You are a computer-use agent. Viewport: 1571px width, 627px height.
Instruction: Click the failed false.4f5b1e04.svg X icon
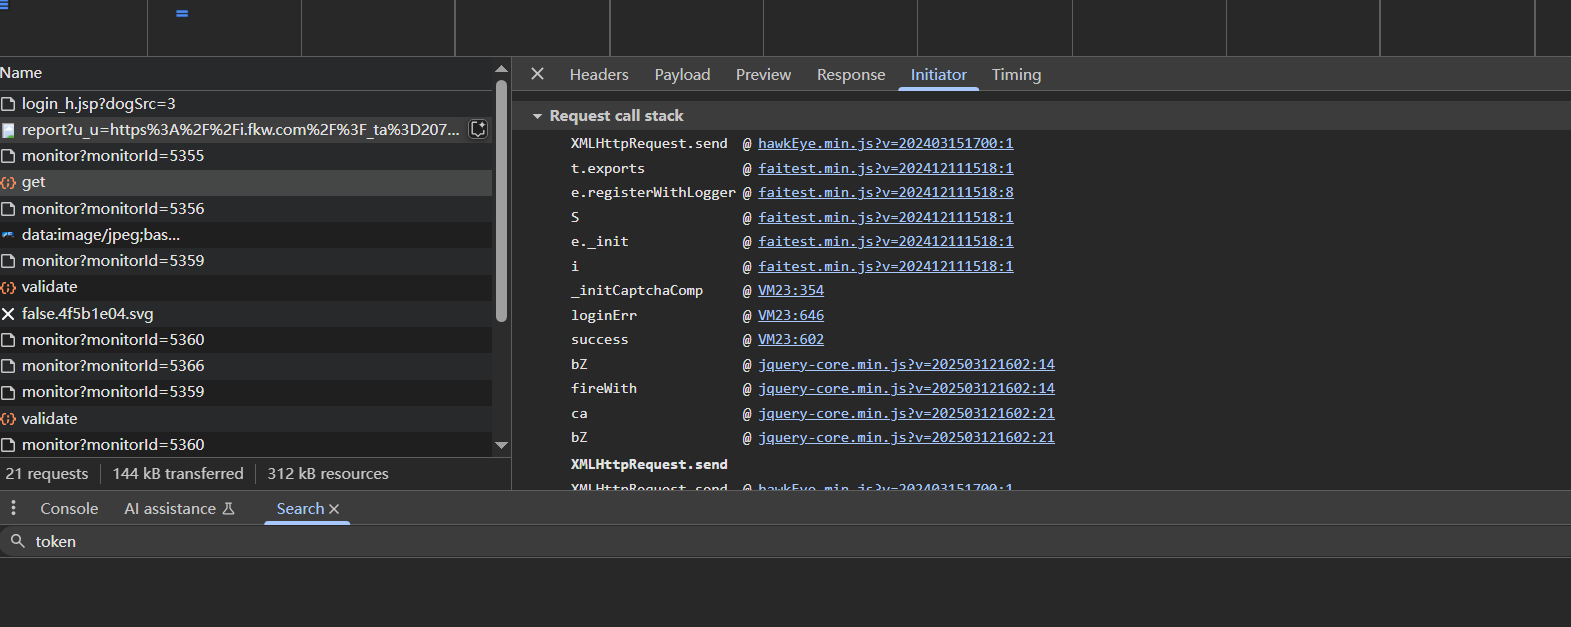(9, 314)
